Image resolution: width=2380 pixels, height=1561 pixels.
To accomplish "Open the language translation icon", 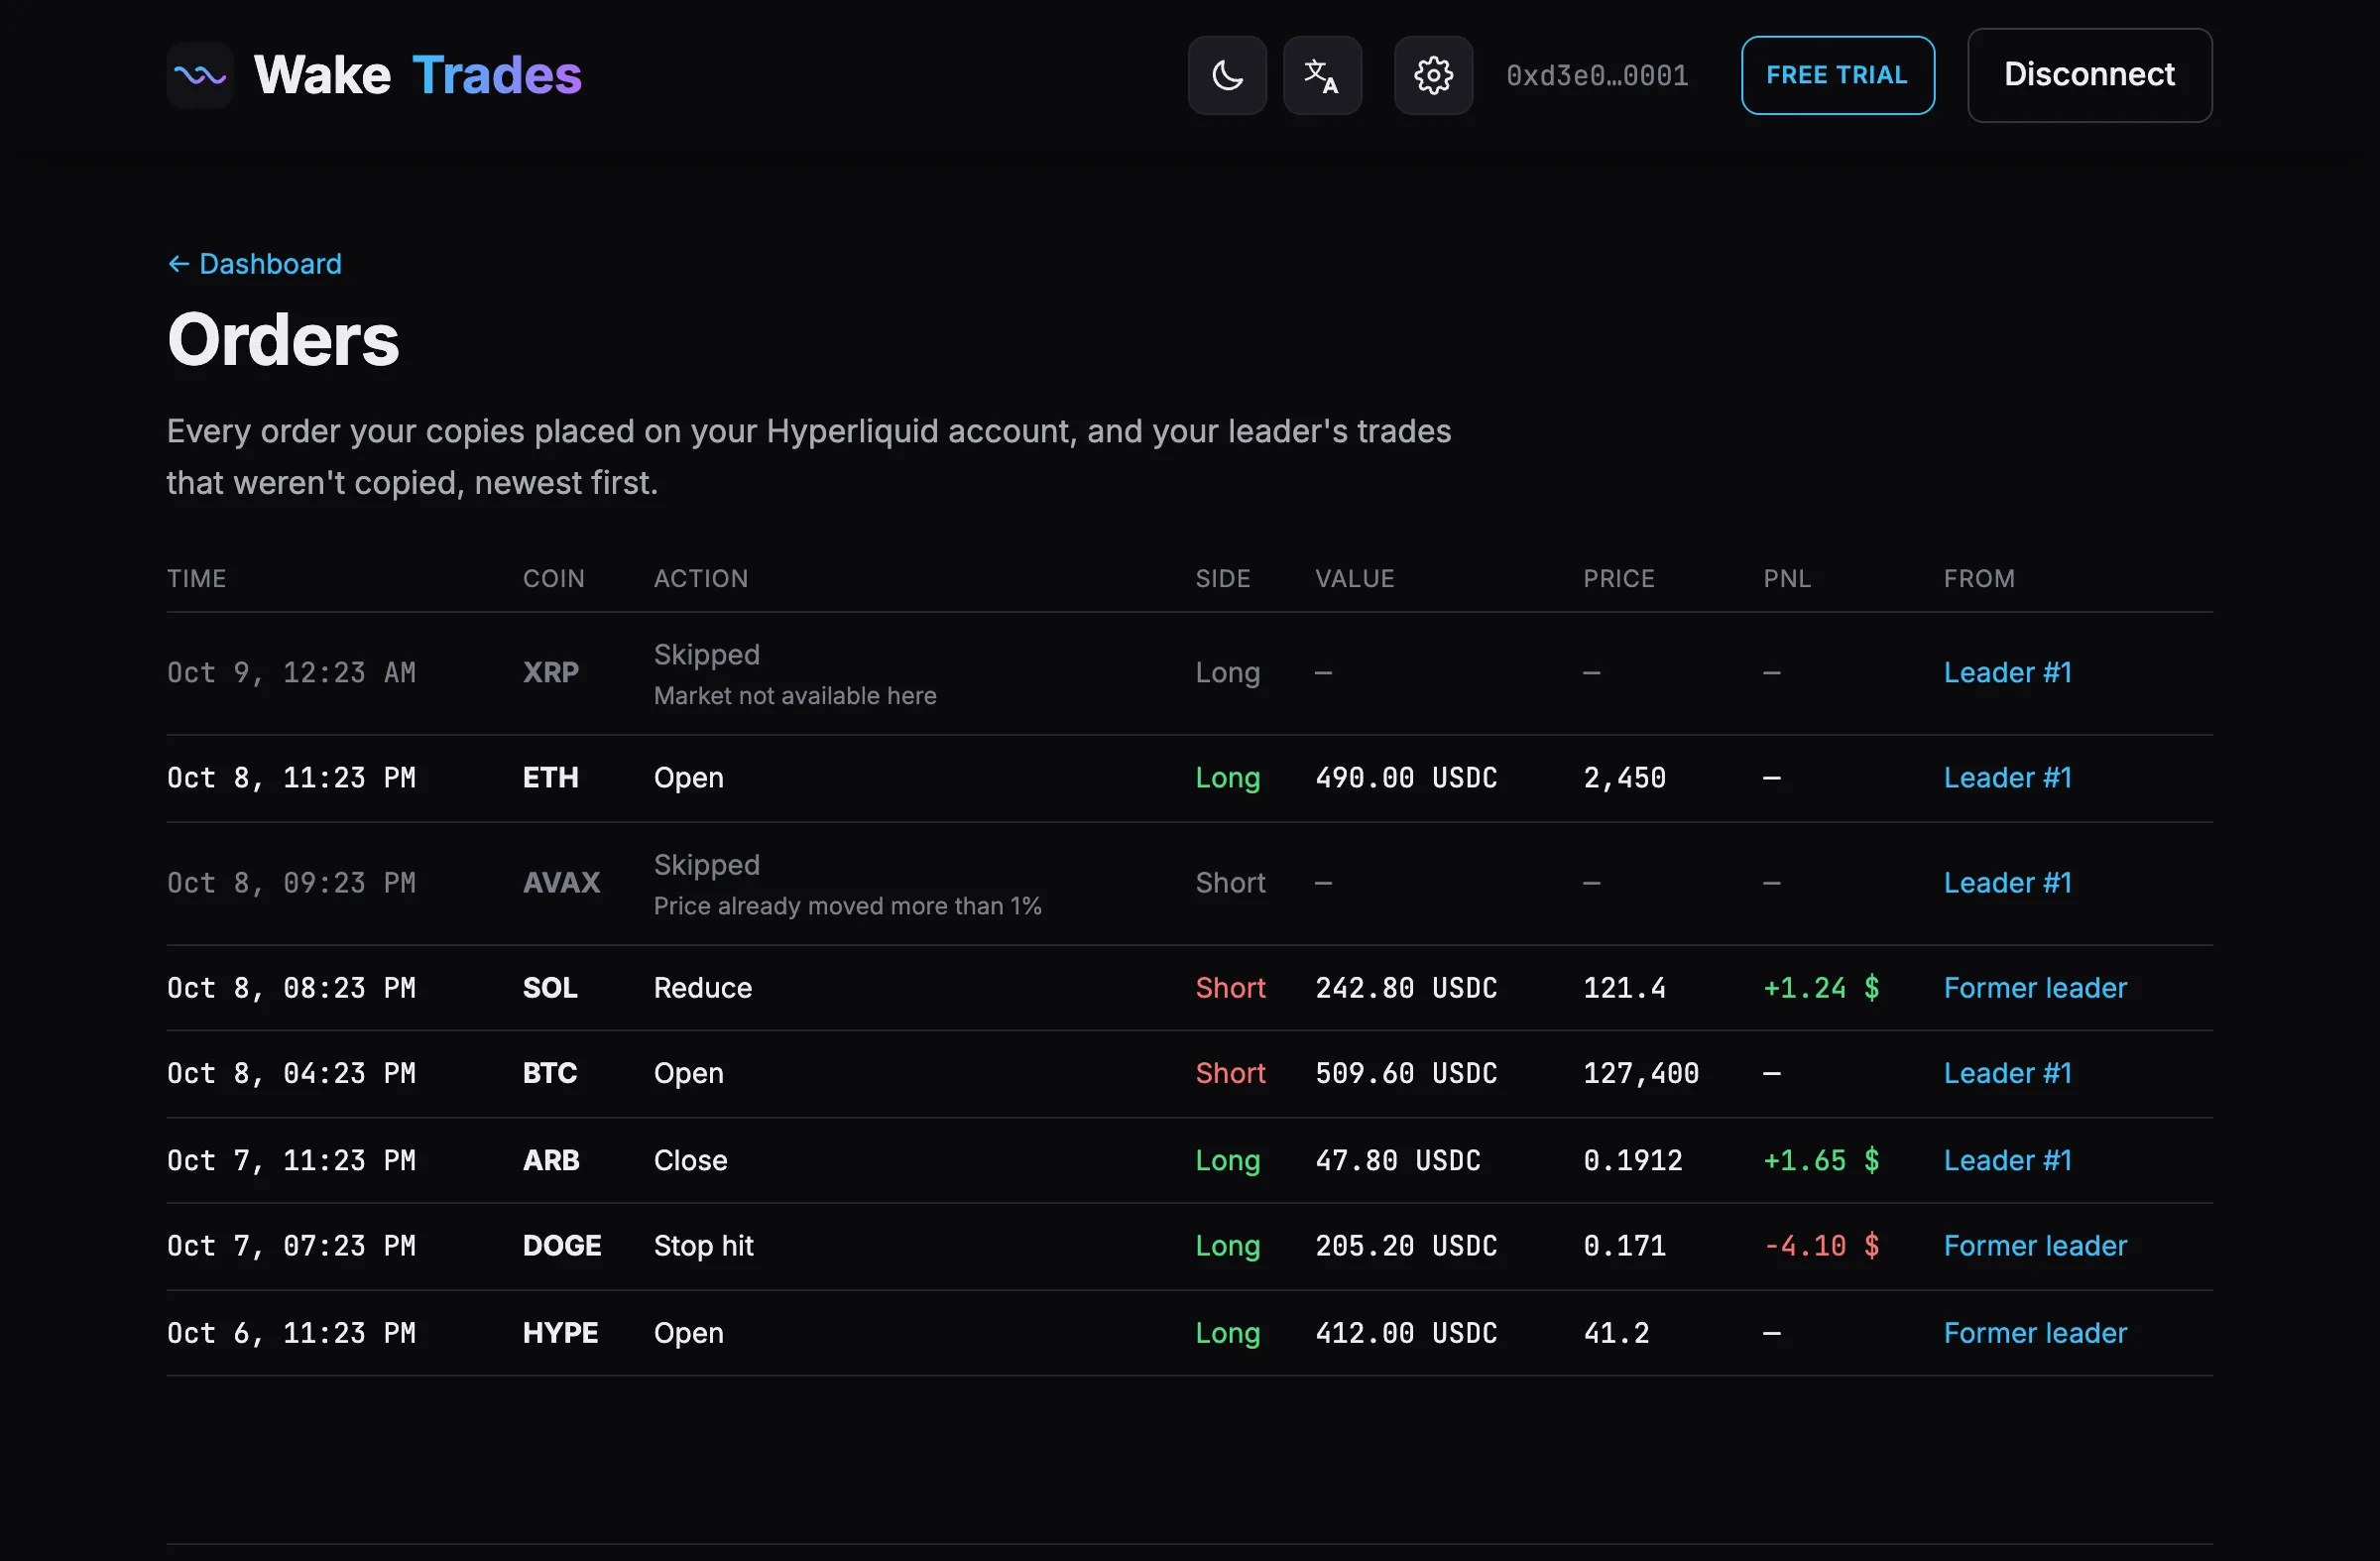I will 1322,75.
